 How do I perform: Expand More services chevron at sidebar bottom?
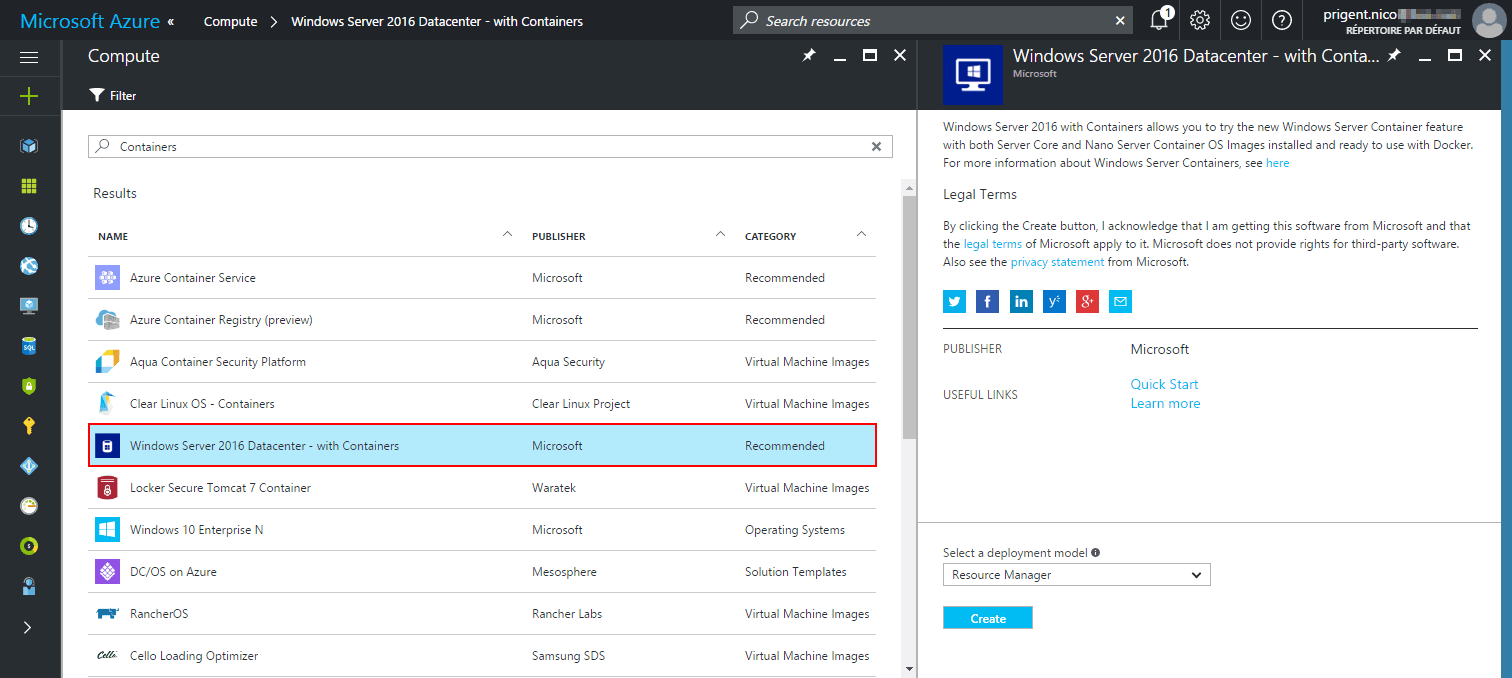point(28,628)
